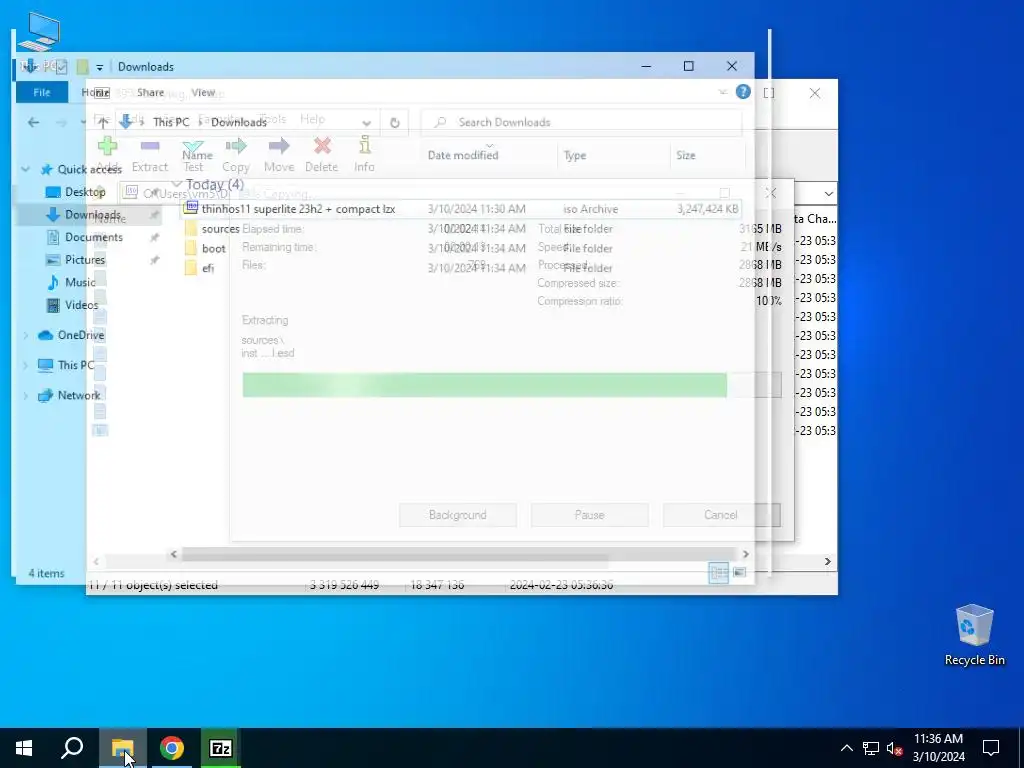Launch Chrome from taskbar
Image resolution: width=1024 pixels, height=768 pixels.
click(x=171, y=748)
